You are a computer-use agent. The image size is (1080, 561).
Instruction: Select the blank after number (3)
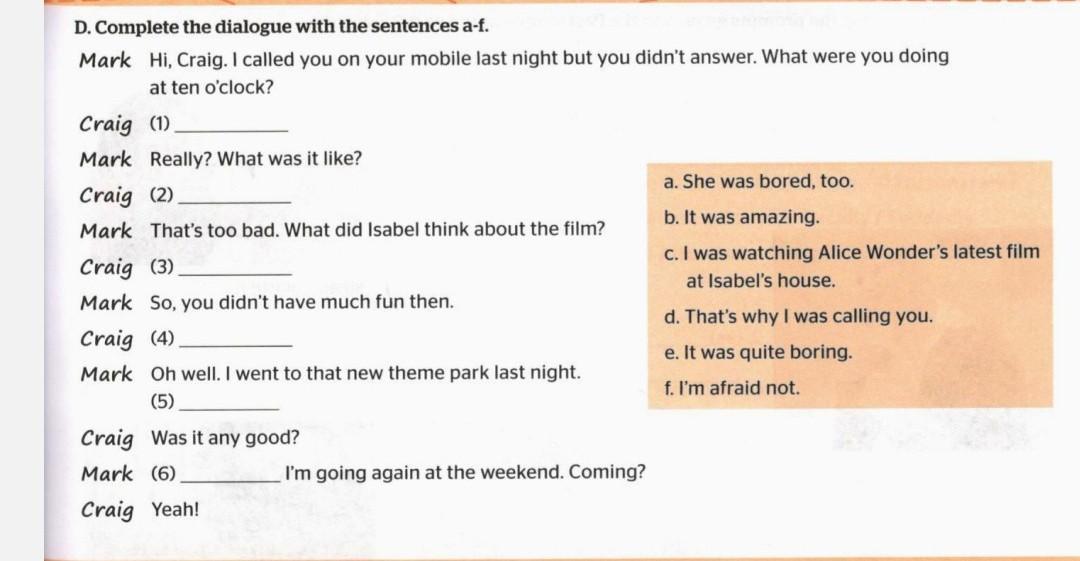(x=233, y=269)
